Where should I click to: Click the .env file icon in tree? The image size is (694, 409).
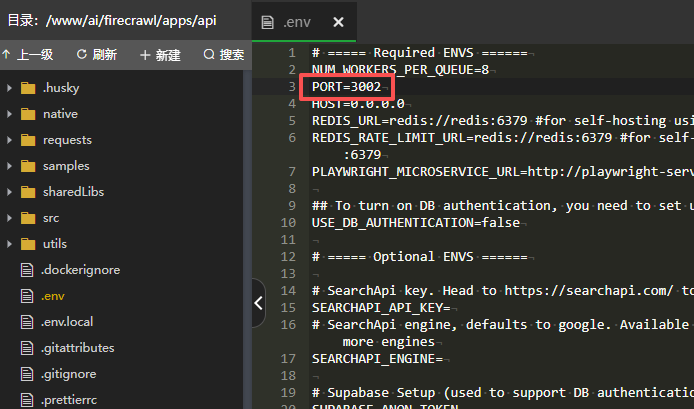click(28, 296)
